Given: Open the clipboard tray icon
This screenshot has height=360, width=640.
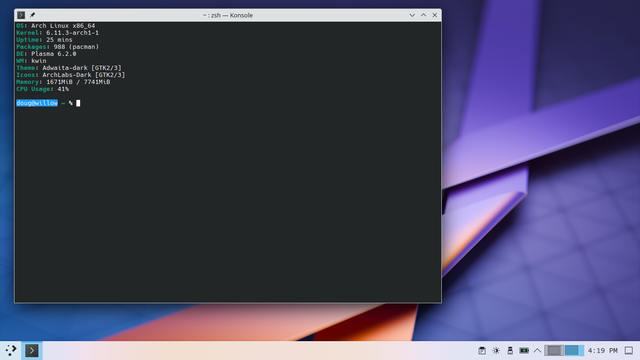Looking at the screenshot, I should [x=482, y=350].
